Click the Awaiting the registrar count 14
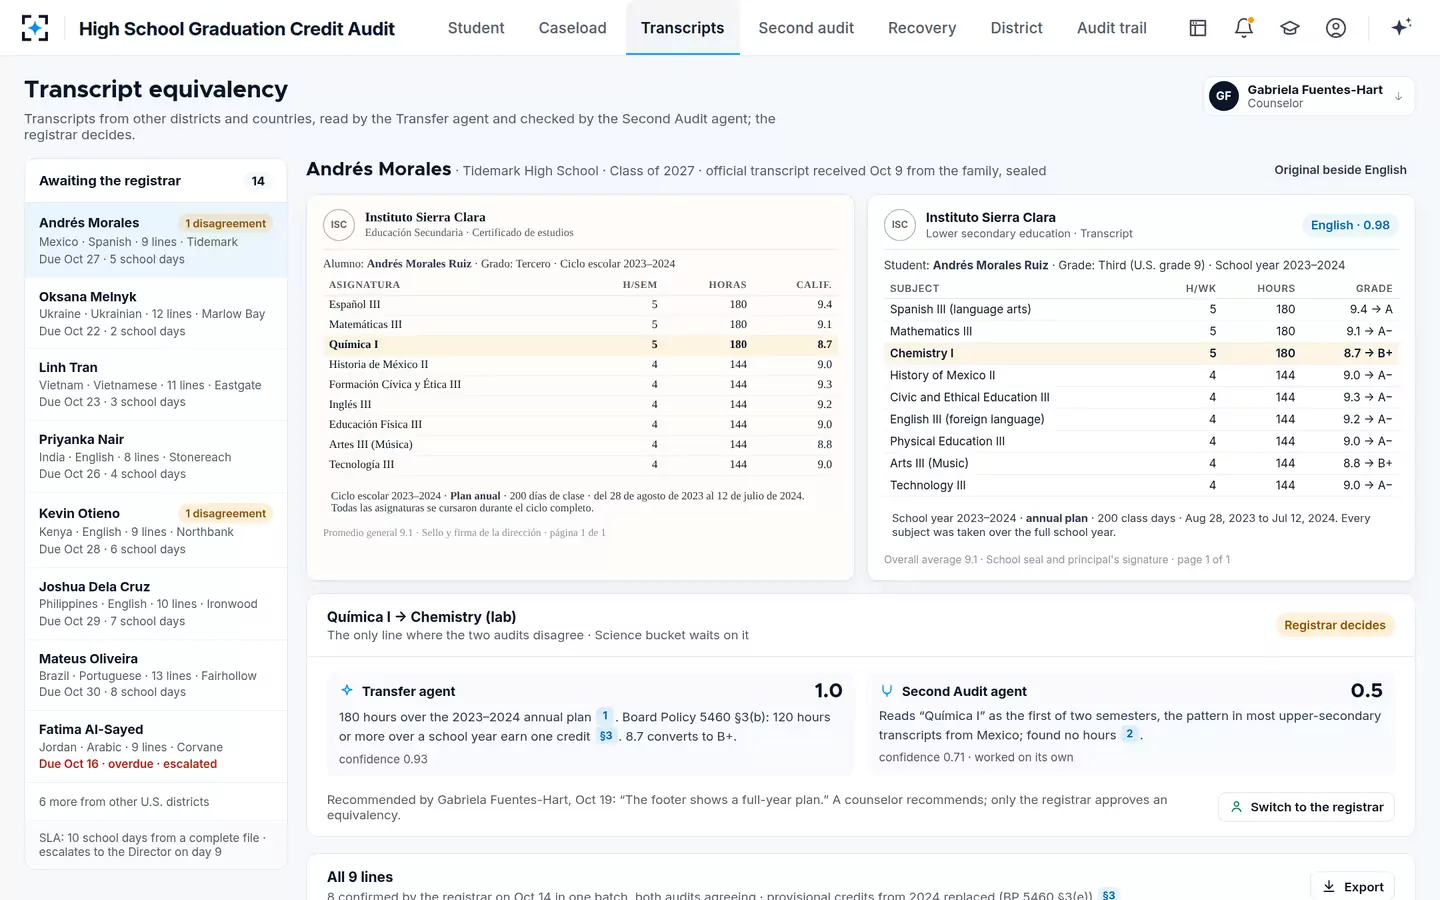The height and width of the screenshot is (900, 1440). click(x=258, y=181)
